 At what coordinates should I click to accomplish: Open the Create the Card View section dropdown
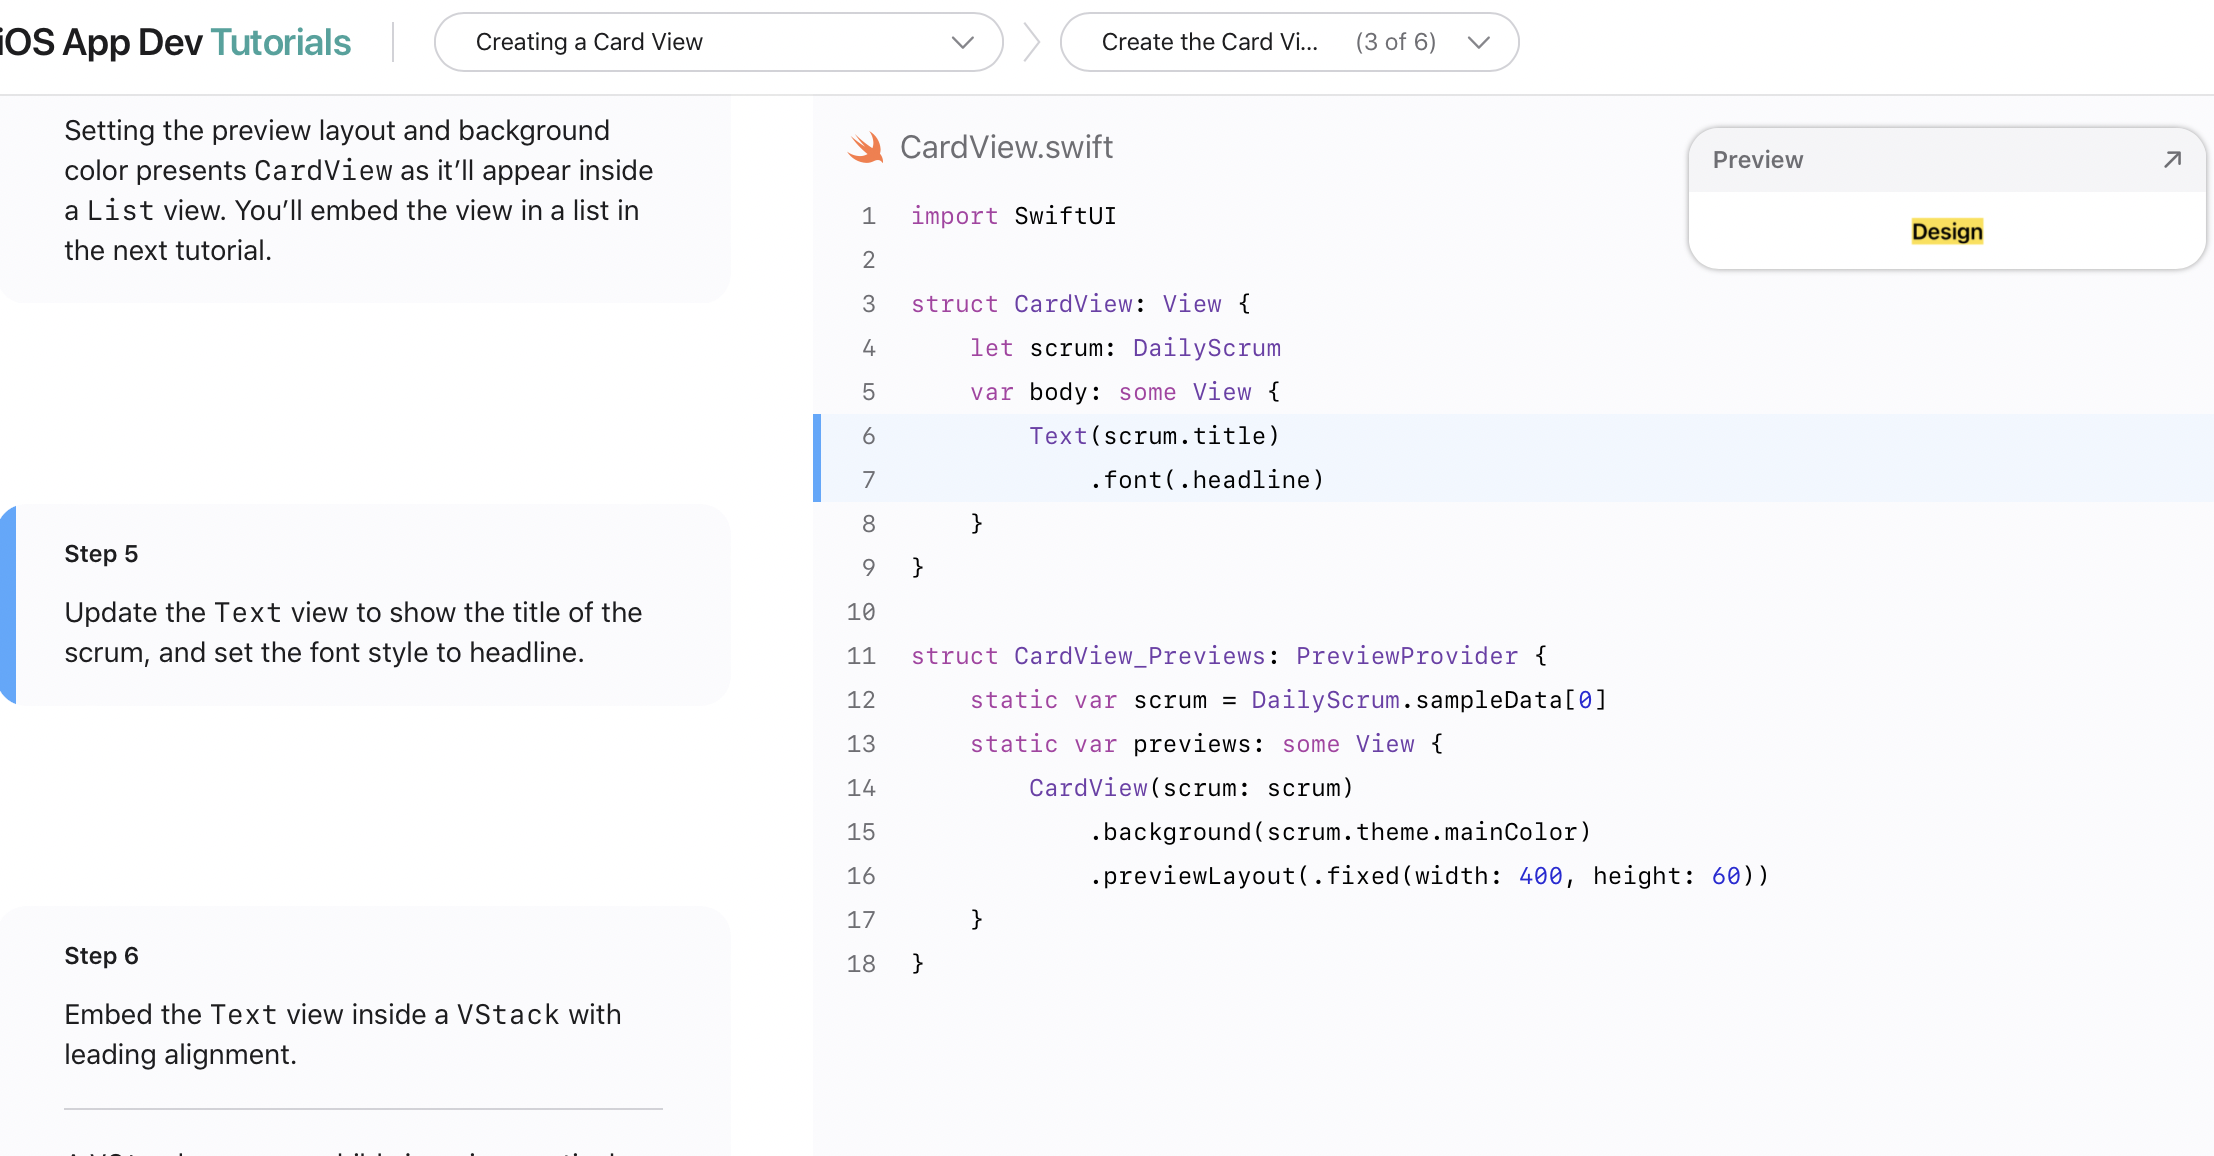(x=1288, y=42)
